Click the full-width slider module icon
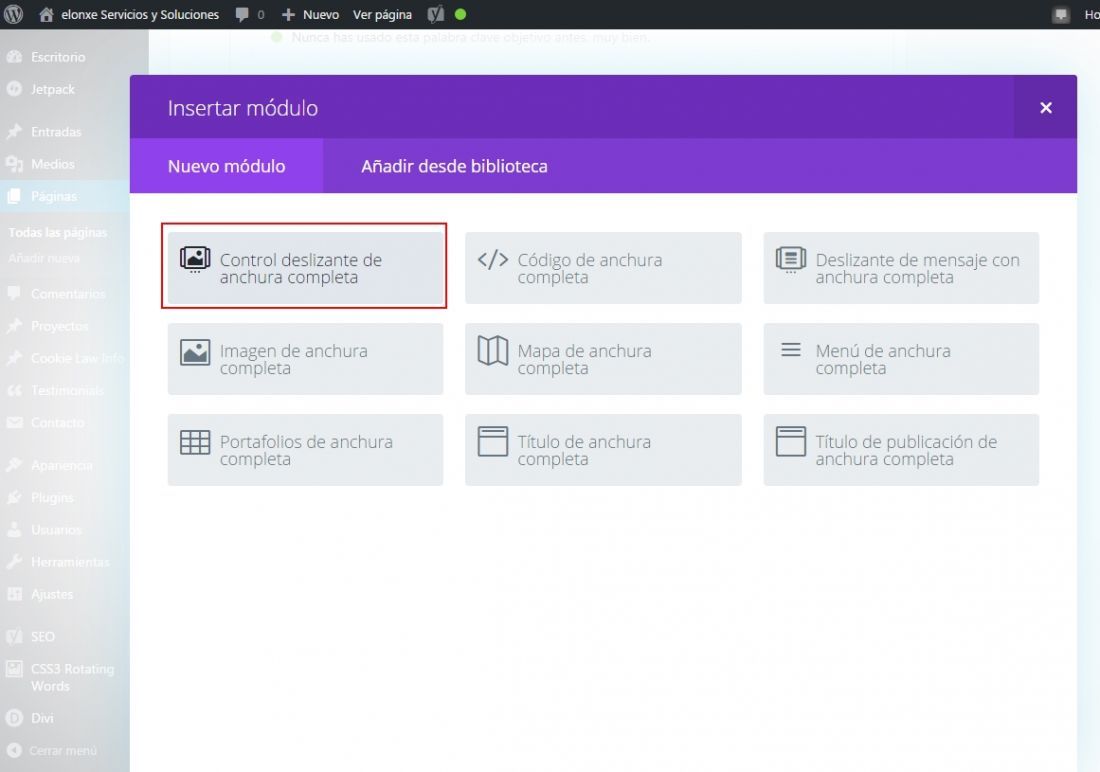 point(195,259)
